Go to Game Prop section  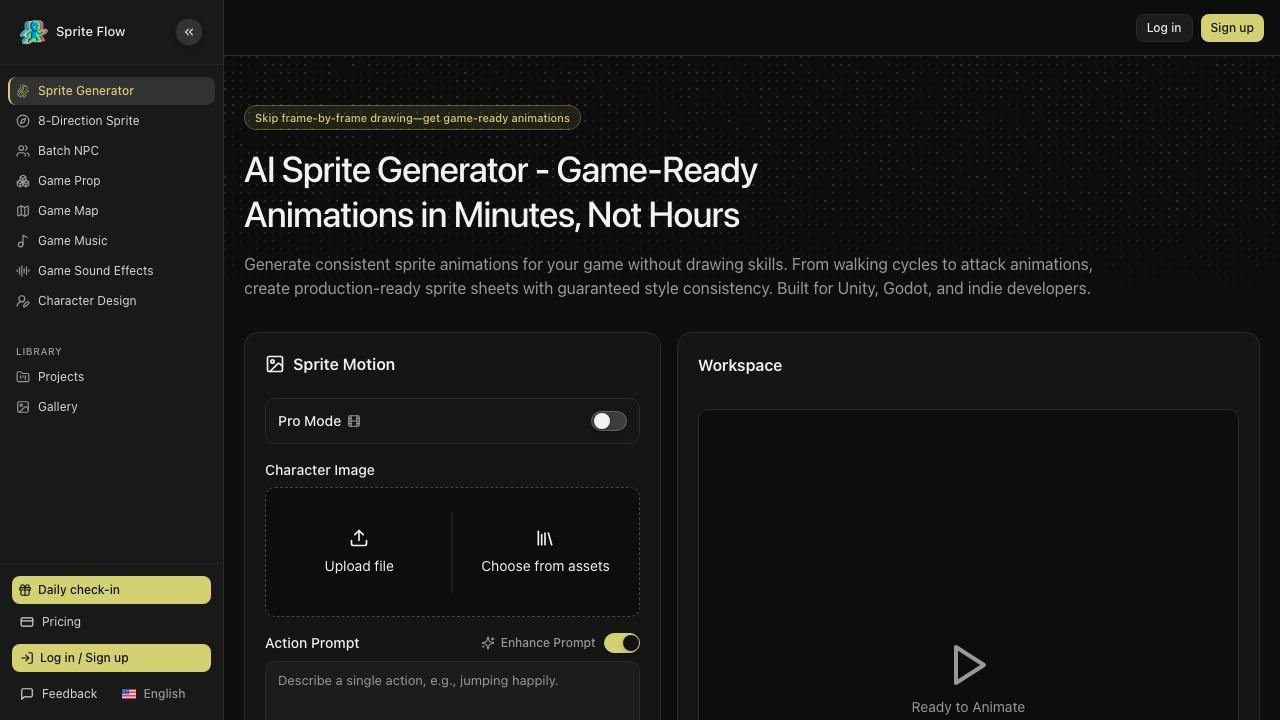click(x=111, y=181)
